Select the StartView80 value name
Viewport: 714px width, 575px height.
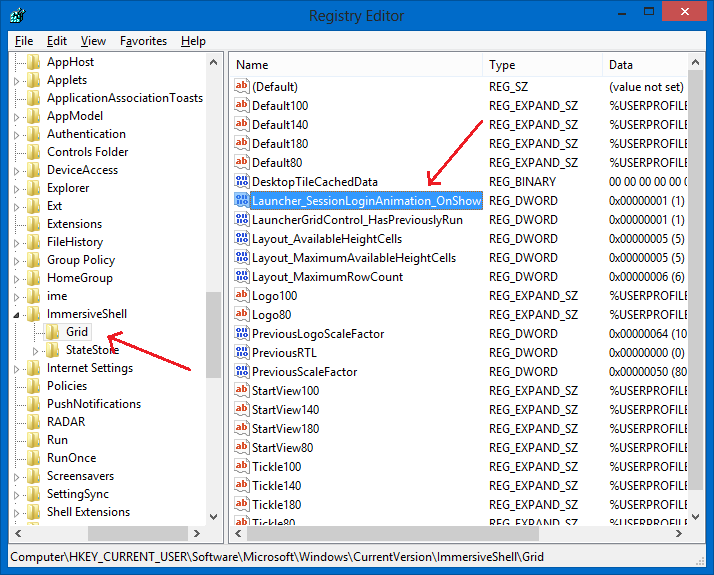(x=283, y=448)
